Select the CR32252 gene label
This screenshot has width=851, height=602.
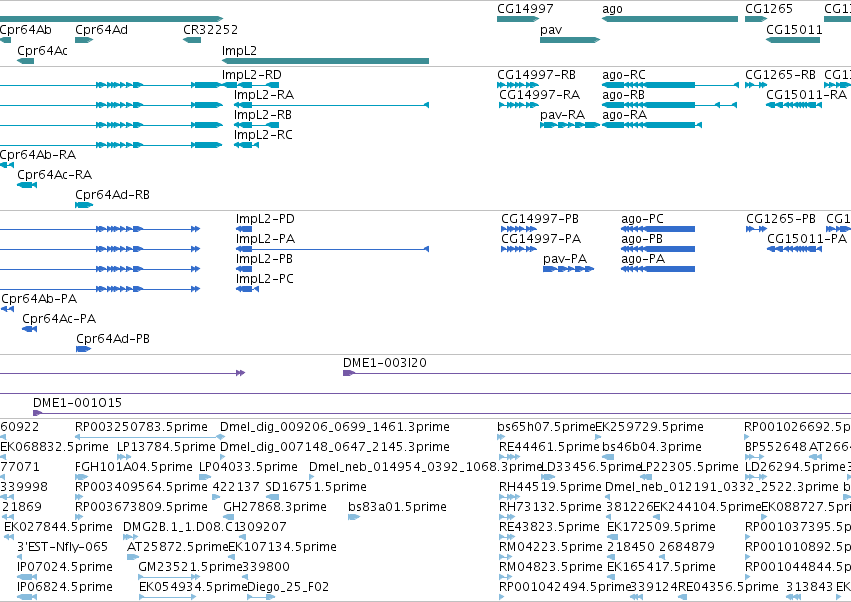click(x=210, y=29)
